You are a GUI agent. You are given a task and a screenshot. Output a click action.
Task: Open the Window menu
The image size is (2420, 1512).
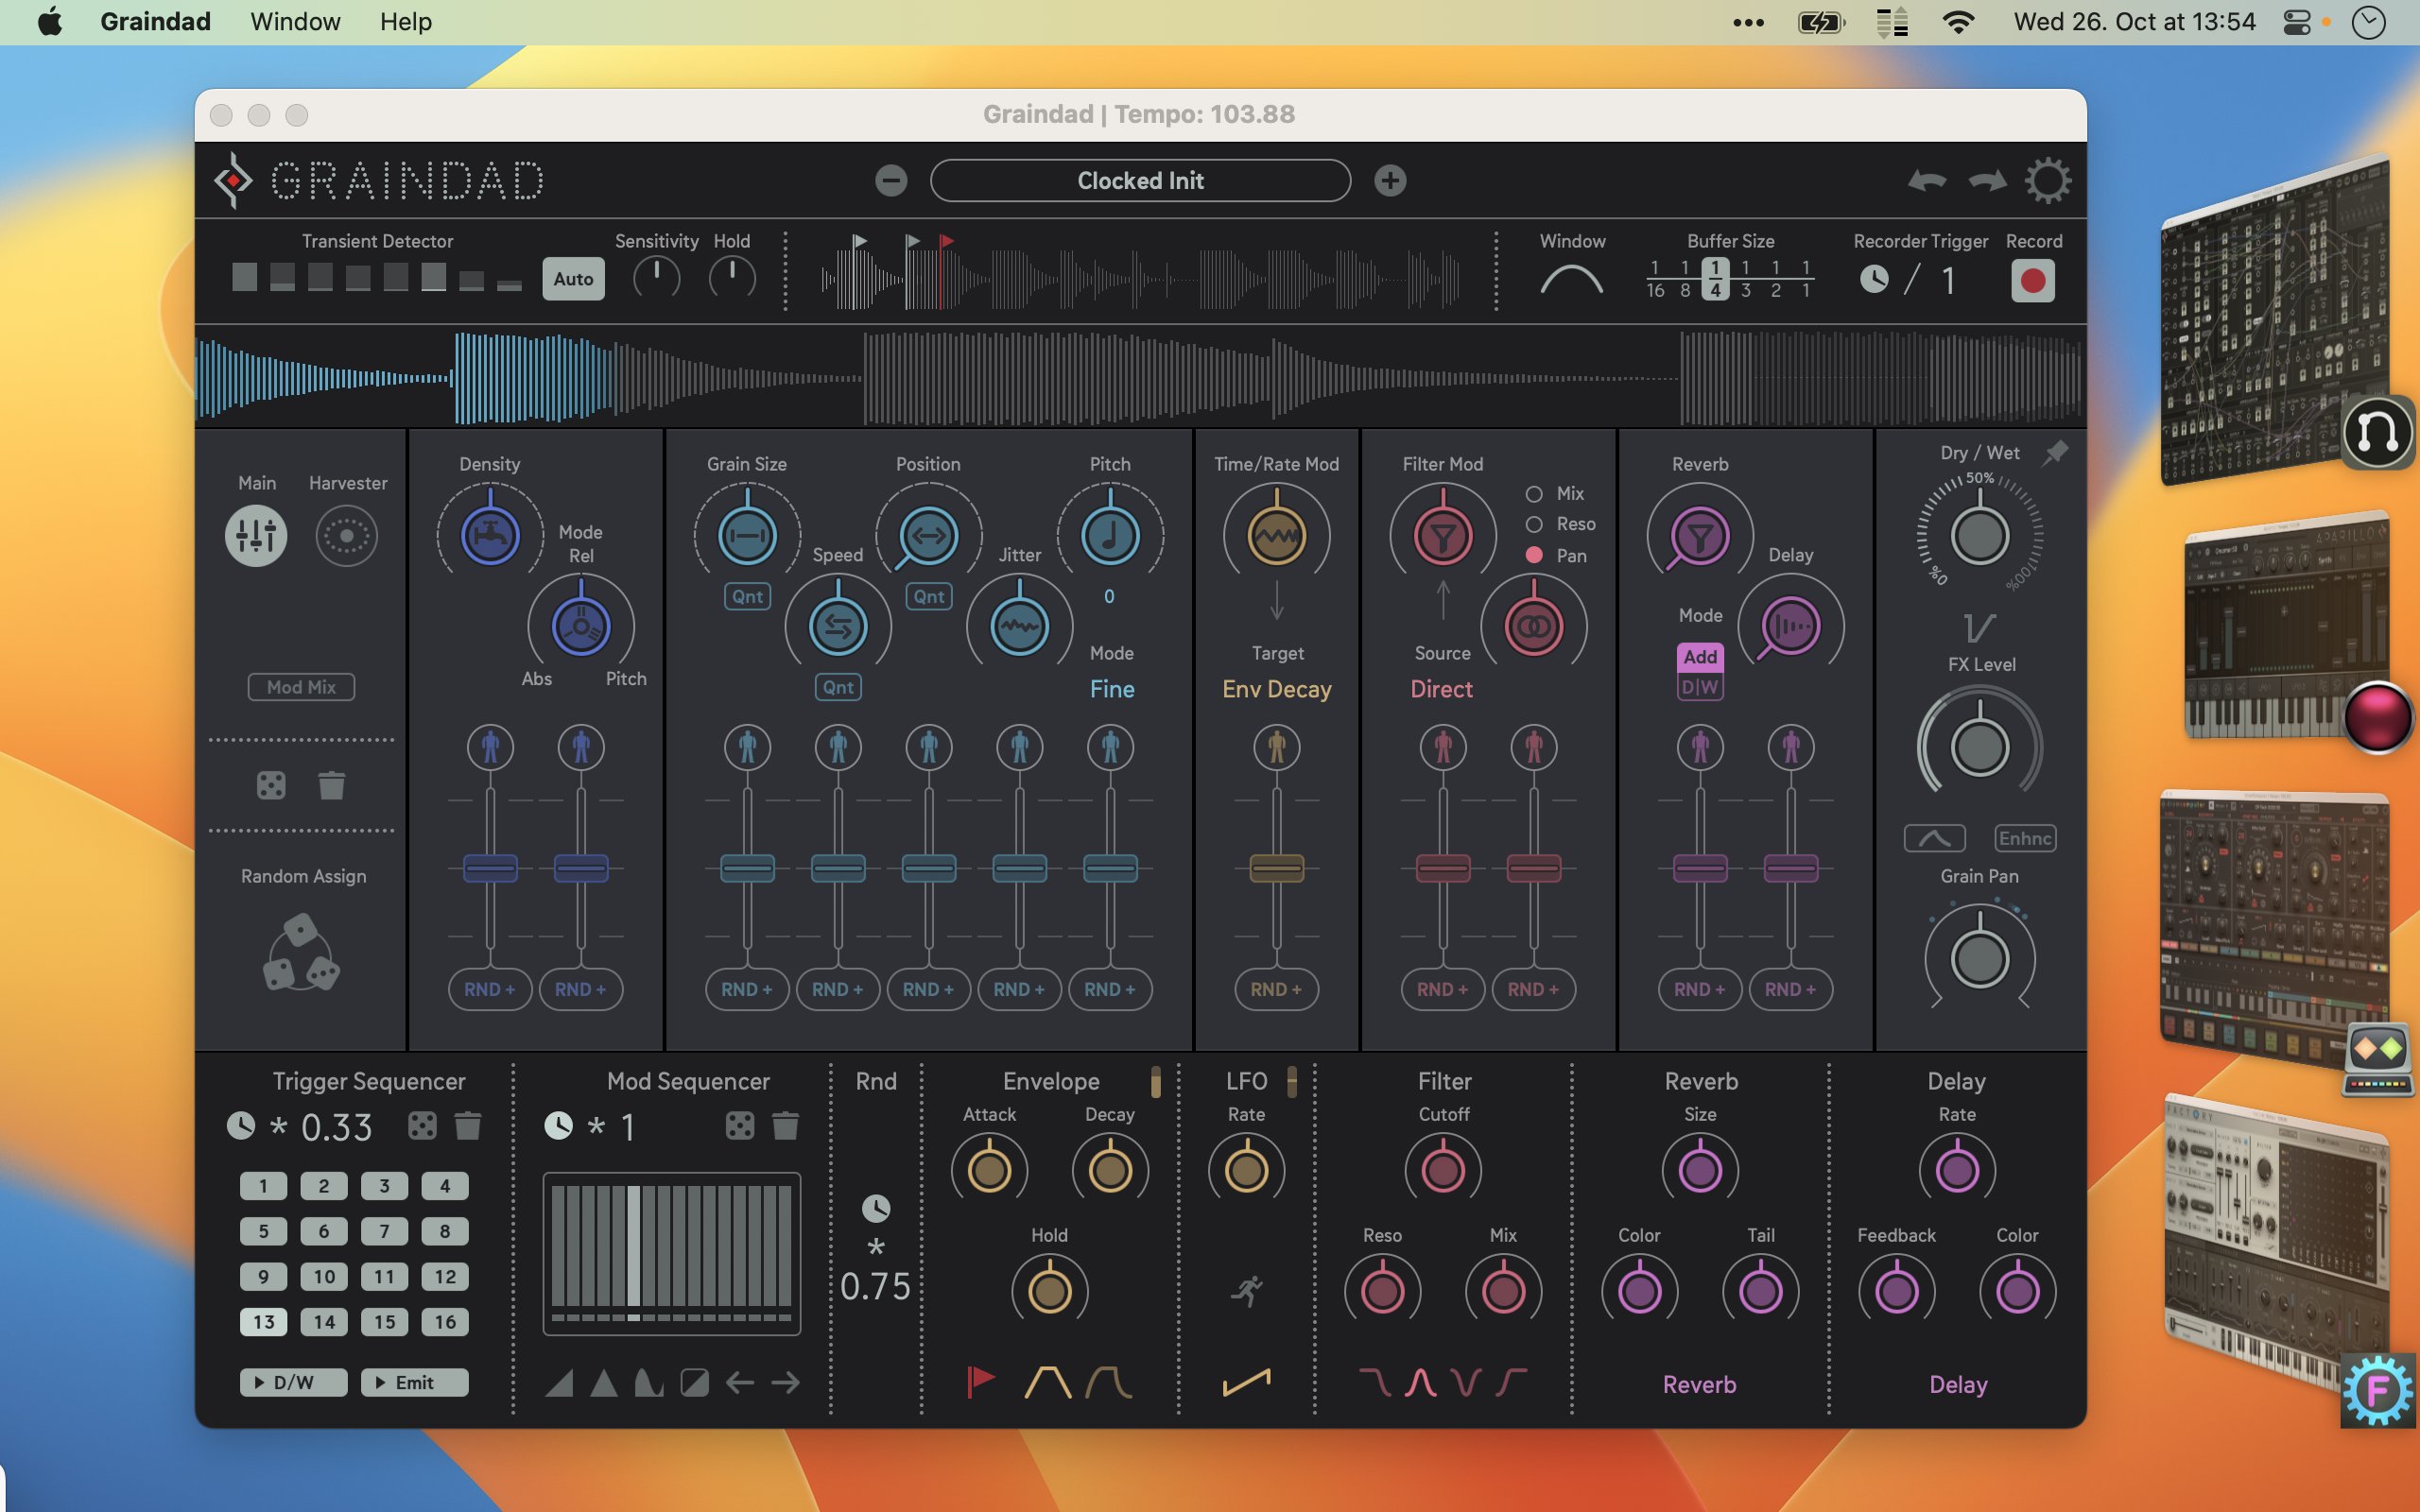[295, 22]
